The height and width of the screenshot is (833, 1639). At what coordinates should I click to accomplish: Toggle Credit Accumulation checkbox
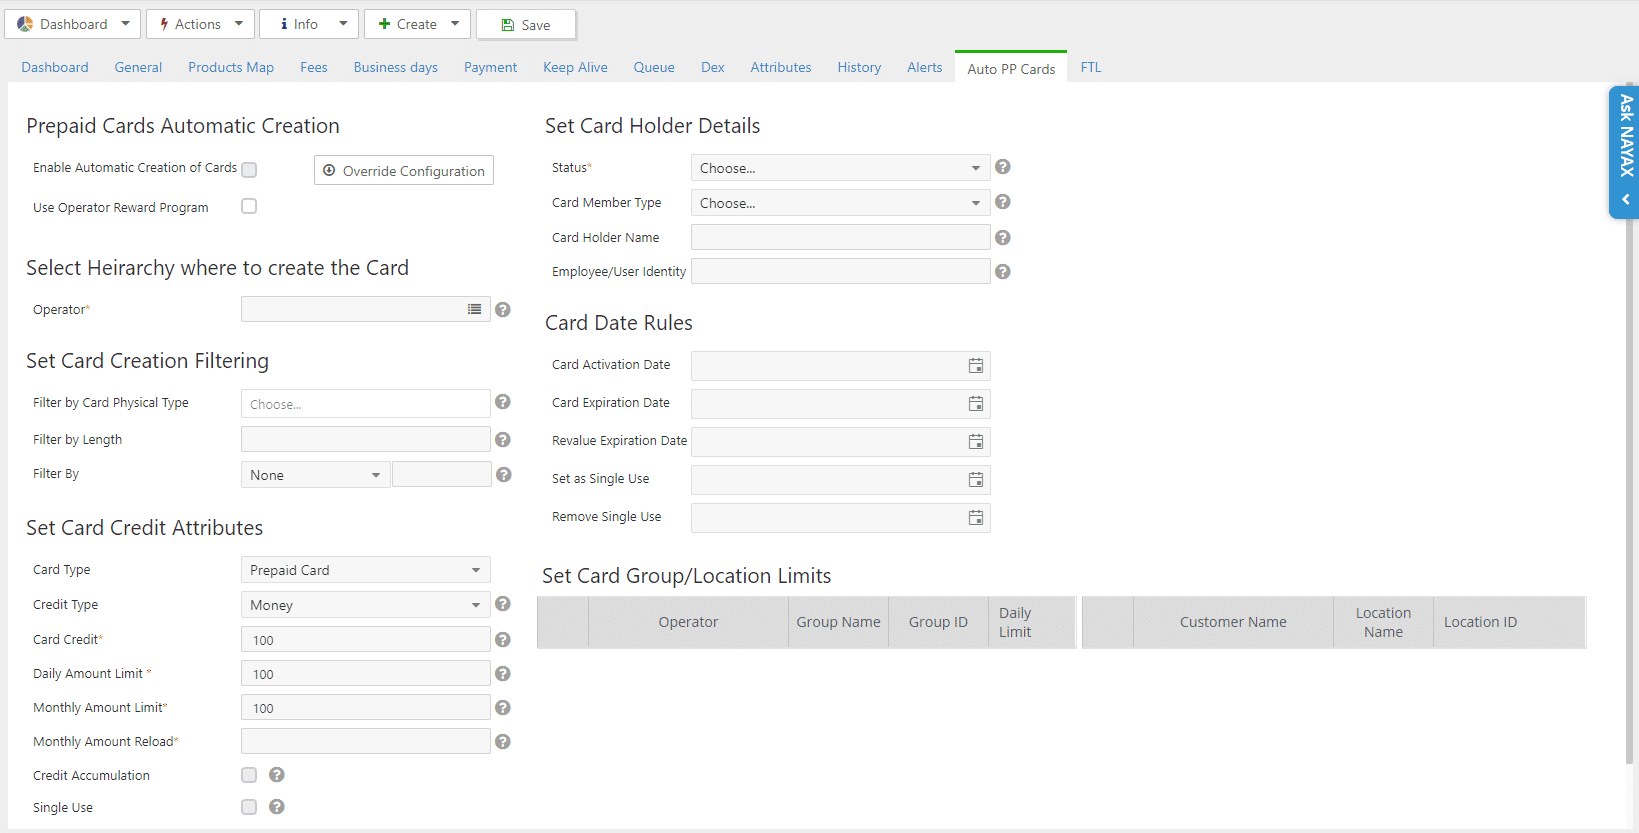pyautogui.click(x=249, y=775)
